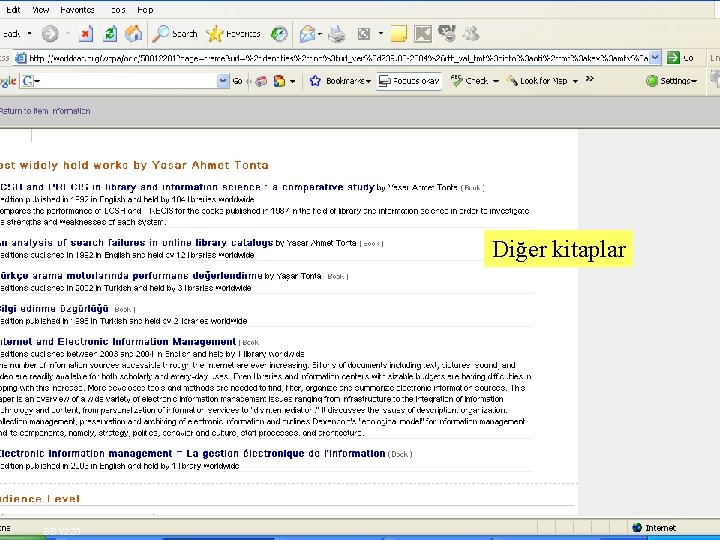
Task: Click the Mail envelope icon
Action: click(x=307, y=34)
